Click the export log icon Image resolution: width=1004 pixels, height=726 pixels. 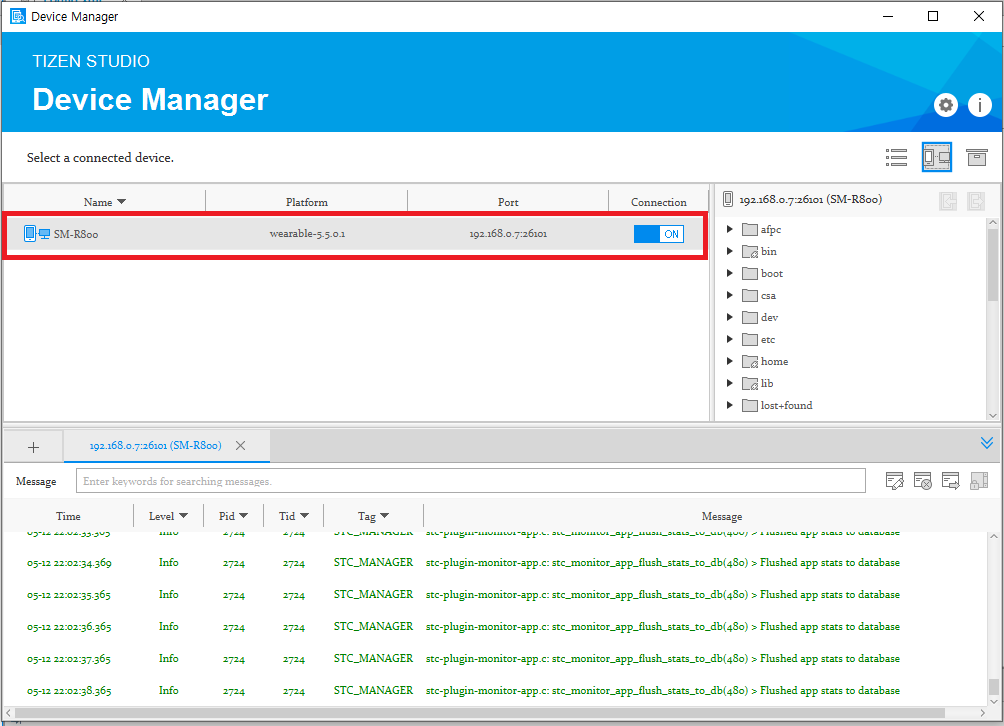click(x=951, y=481)
